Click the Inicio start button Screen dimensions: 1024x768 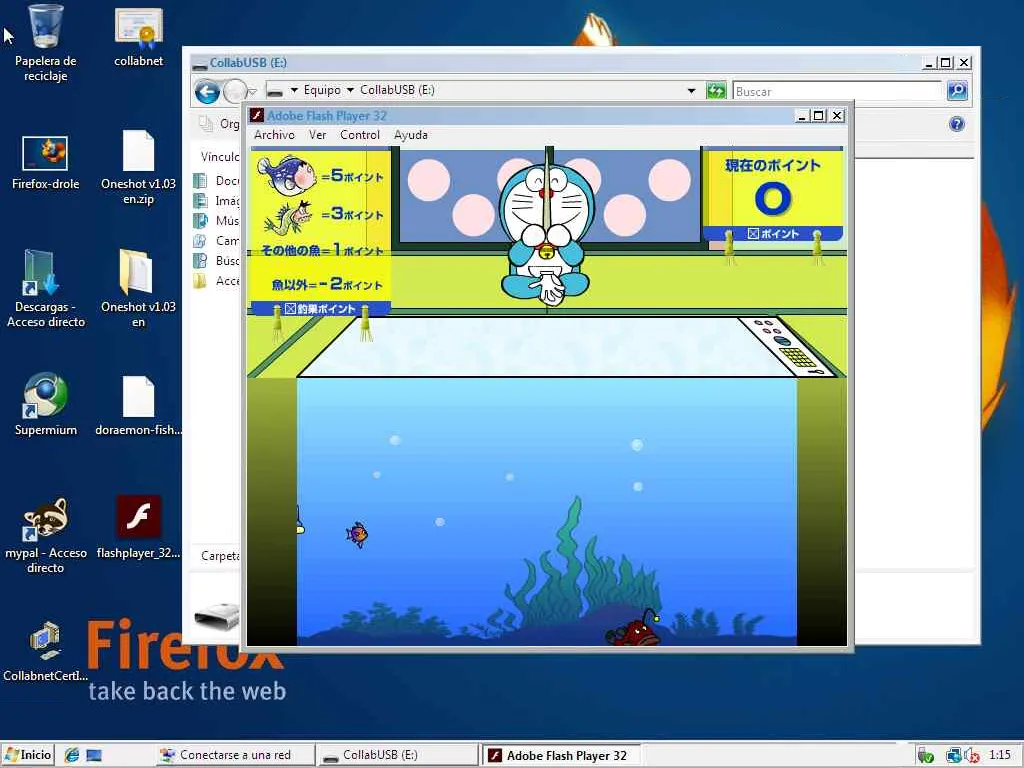point(27,755)
